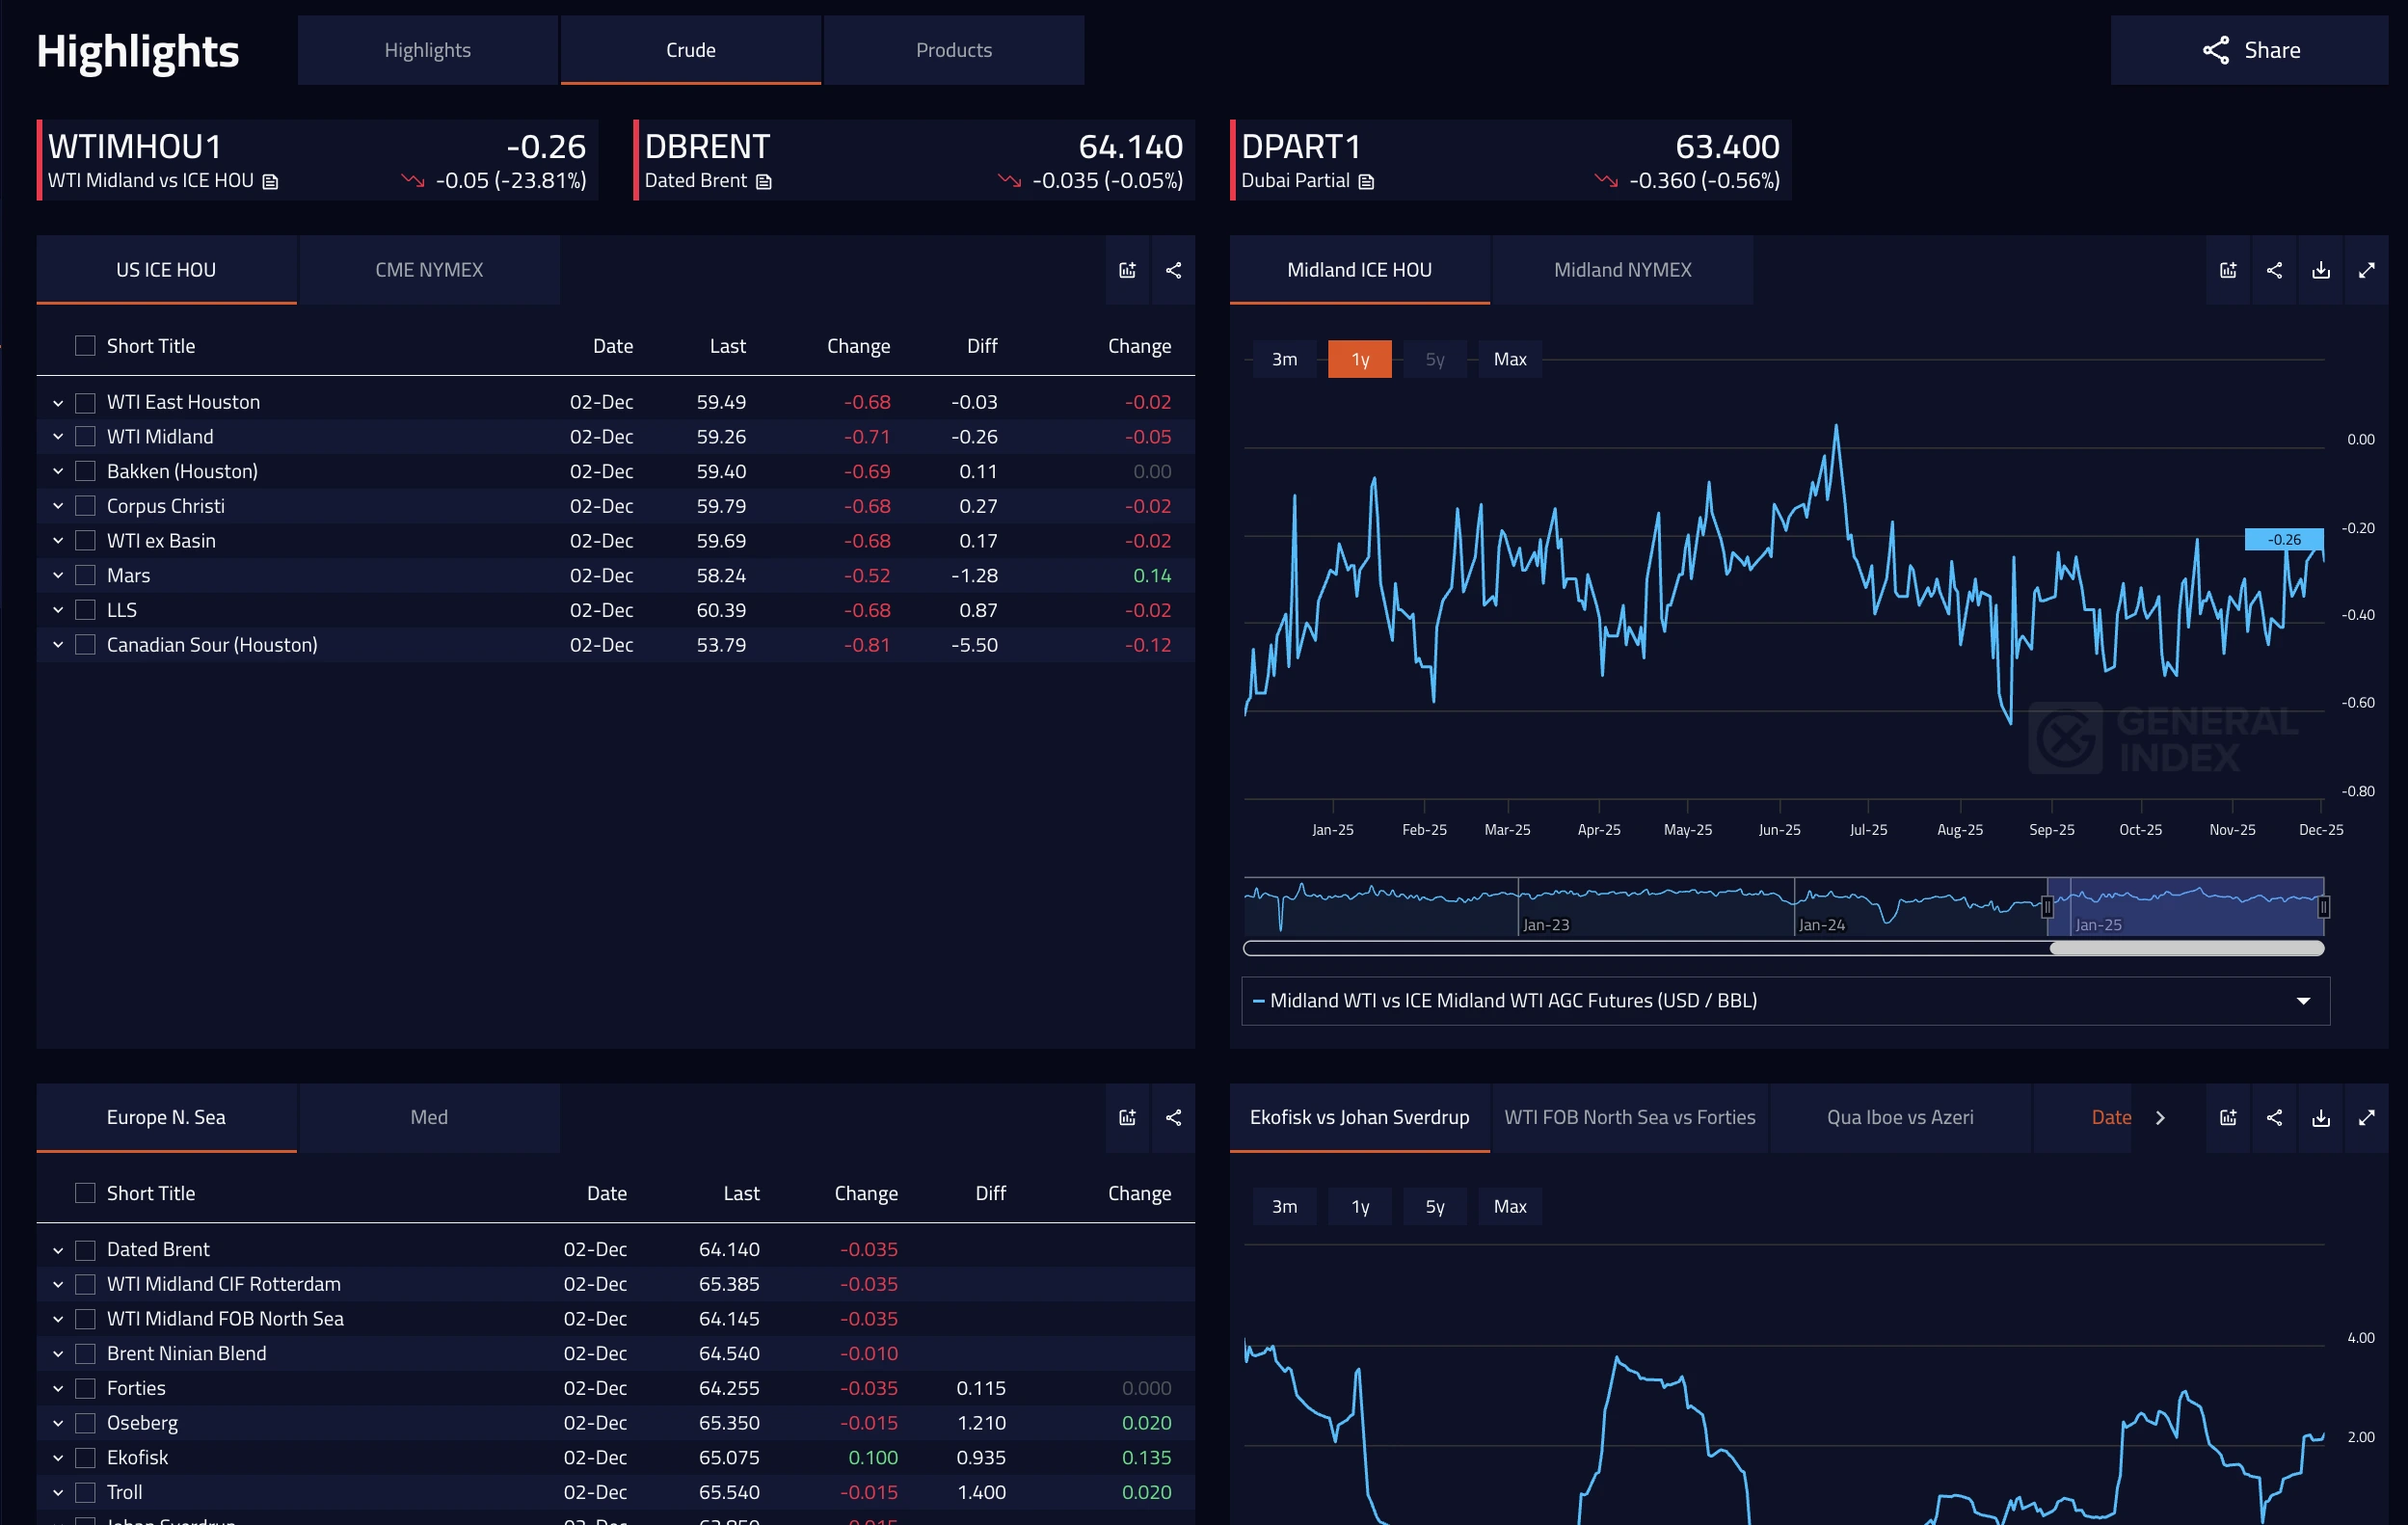Expand the WTI East Houston row
The image size is (2408, 1525).
(x=58, y=402)
